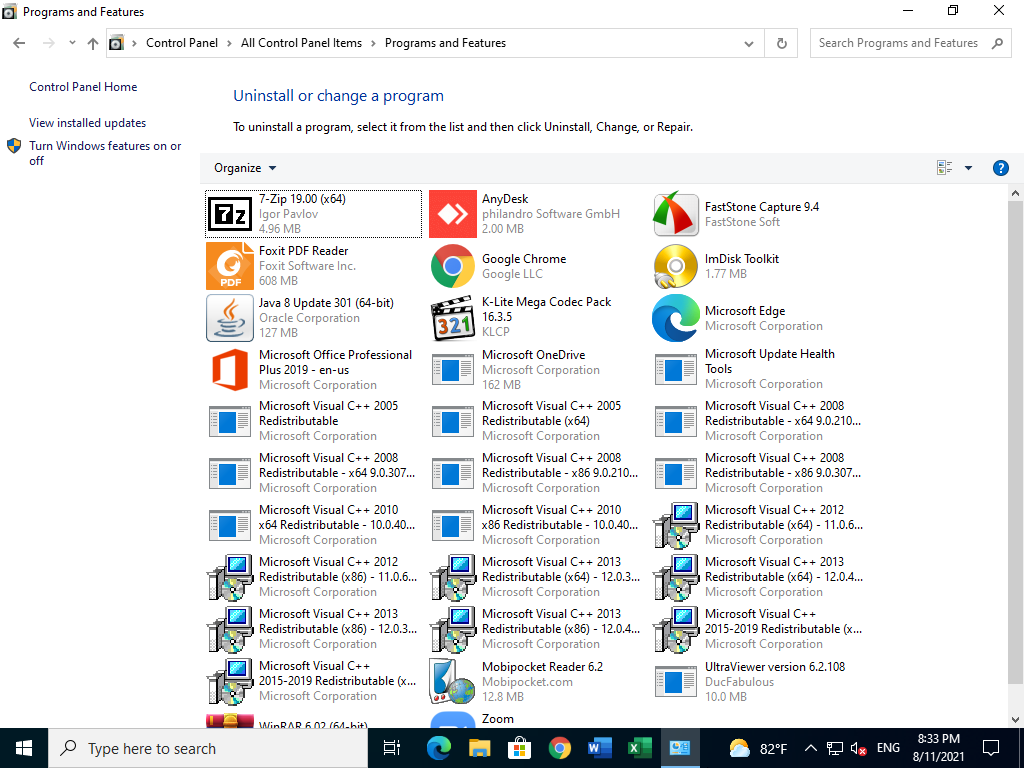This screenshot has height=768, width=1024.
Task: Click the Foxit PDF Reader icon
Action: pos(230,266)
